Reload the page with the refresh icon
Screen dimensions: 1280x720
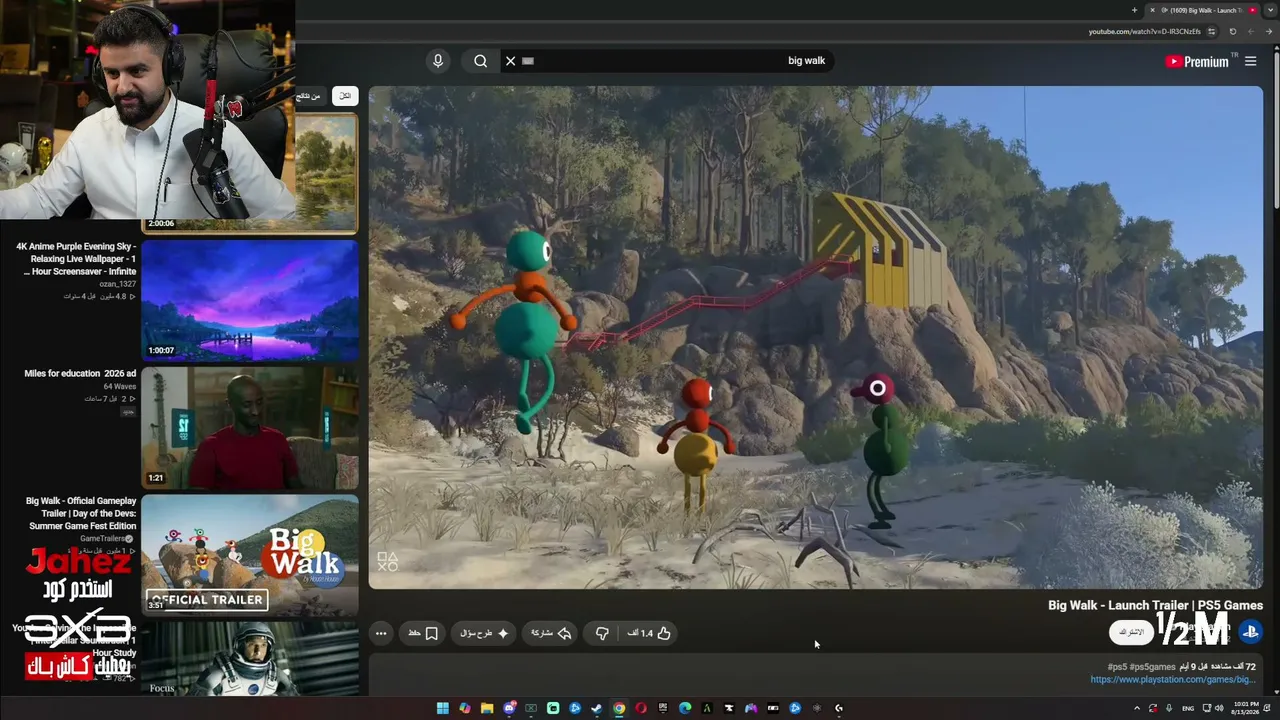pos(1233,32)
